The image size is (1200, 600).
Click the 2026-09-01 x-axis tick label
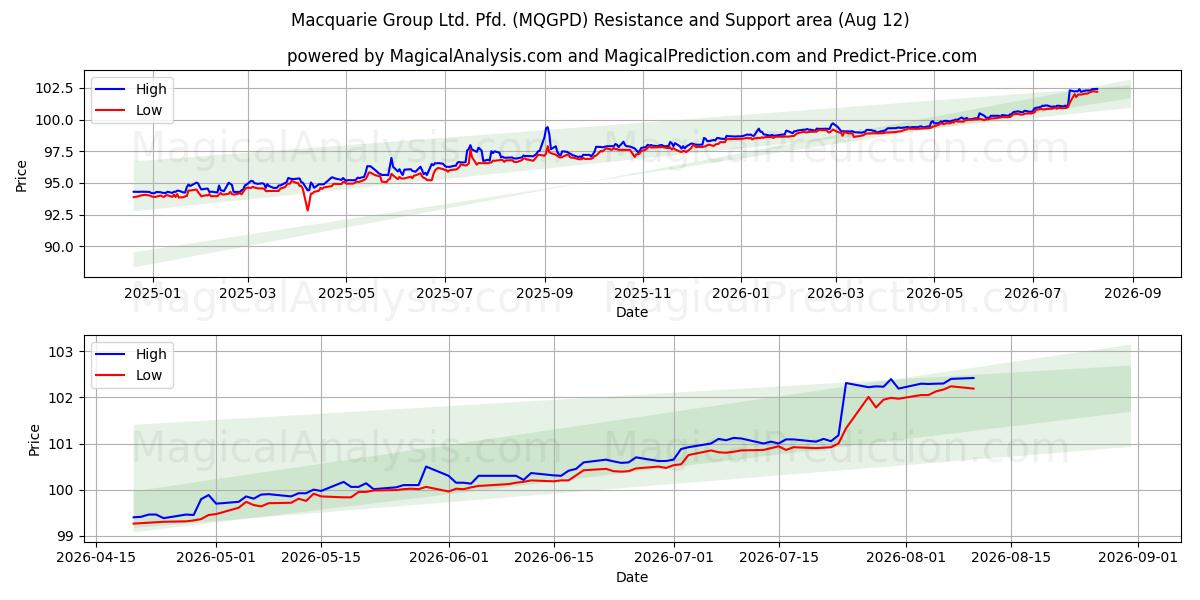1138,558
